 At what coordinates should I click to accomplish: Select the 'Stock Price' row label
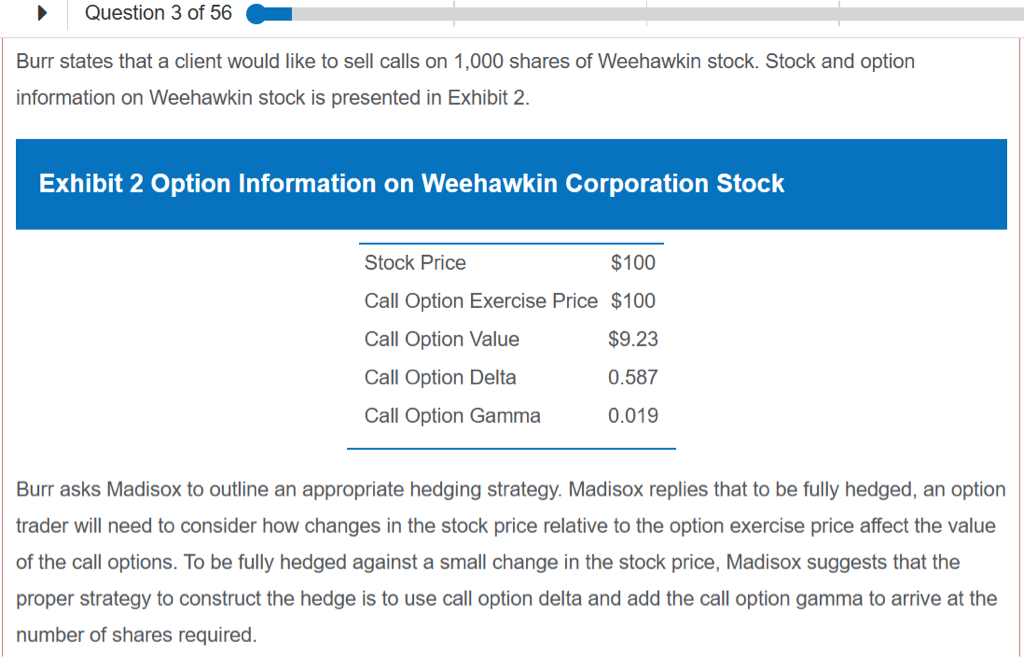coord(415,263)
